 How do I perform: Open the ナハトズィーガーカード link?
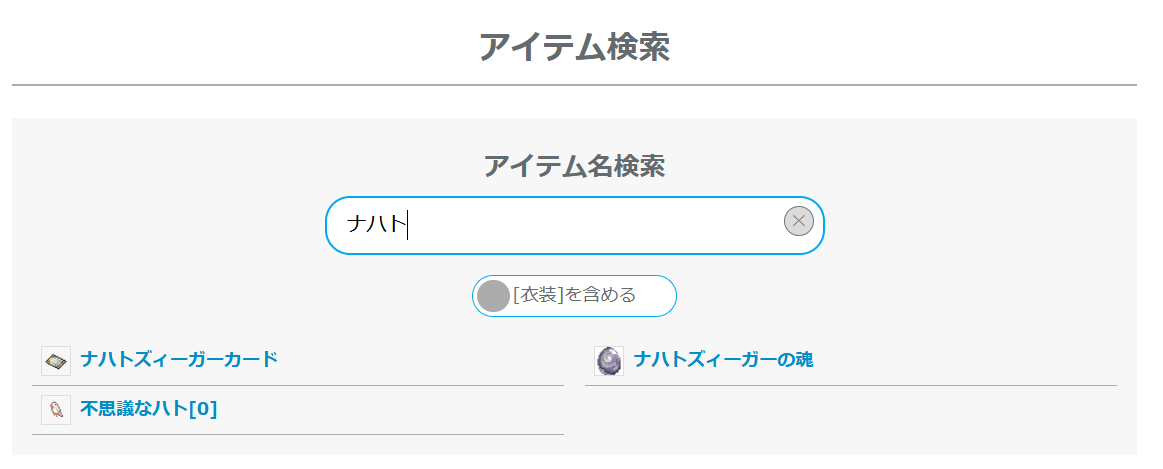click(x=179, y=360)
